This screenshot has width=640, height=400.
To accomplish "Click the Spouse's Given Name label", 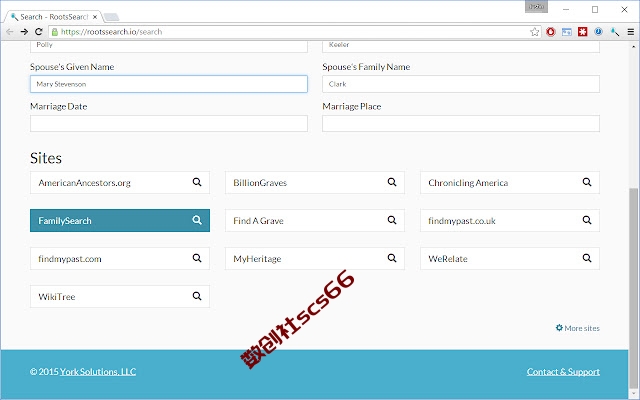I will tap(72, 67).
